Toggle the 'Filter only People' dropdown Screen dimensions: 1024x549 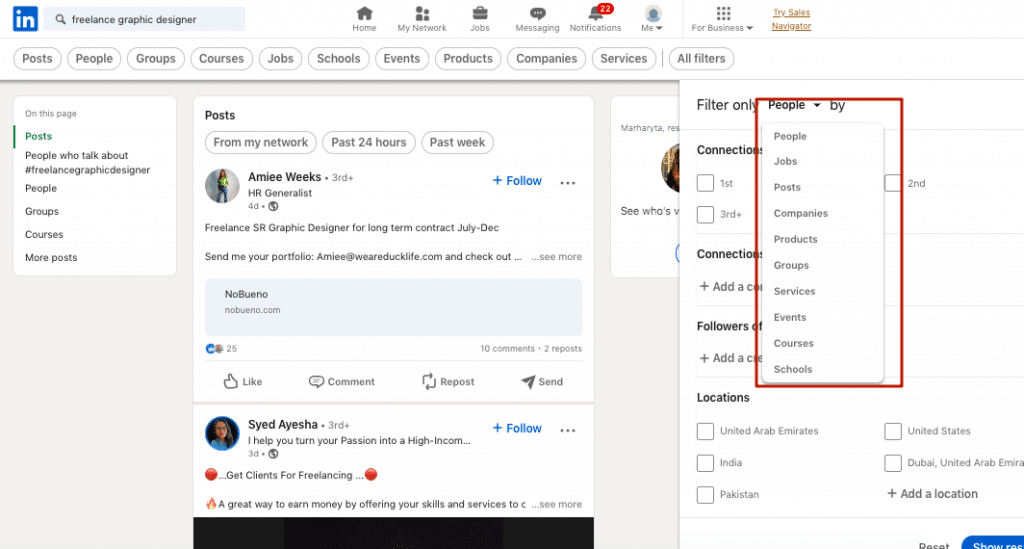tap(795, 105)
